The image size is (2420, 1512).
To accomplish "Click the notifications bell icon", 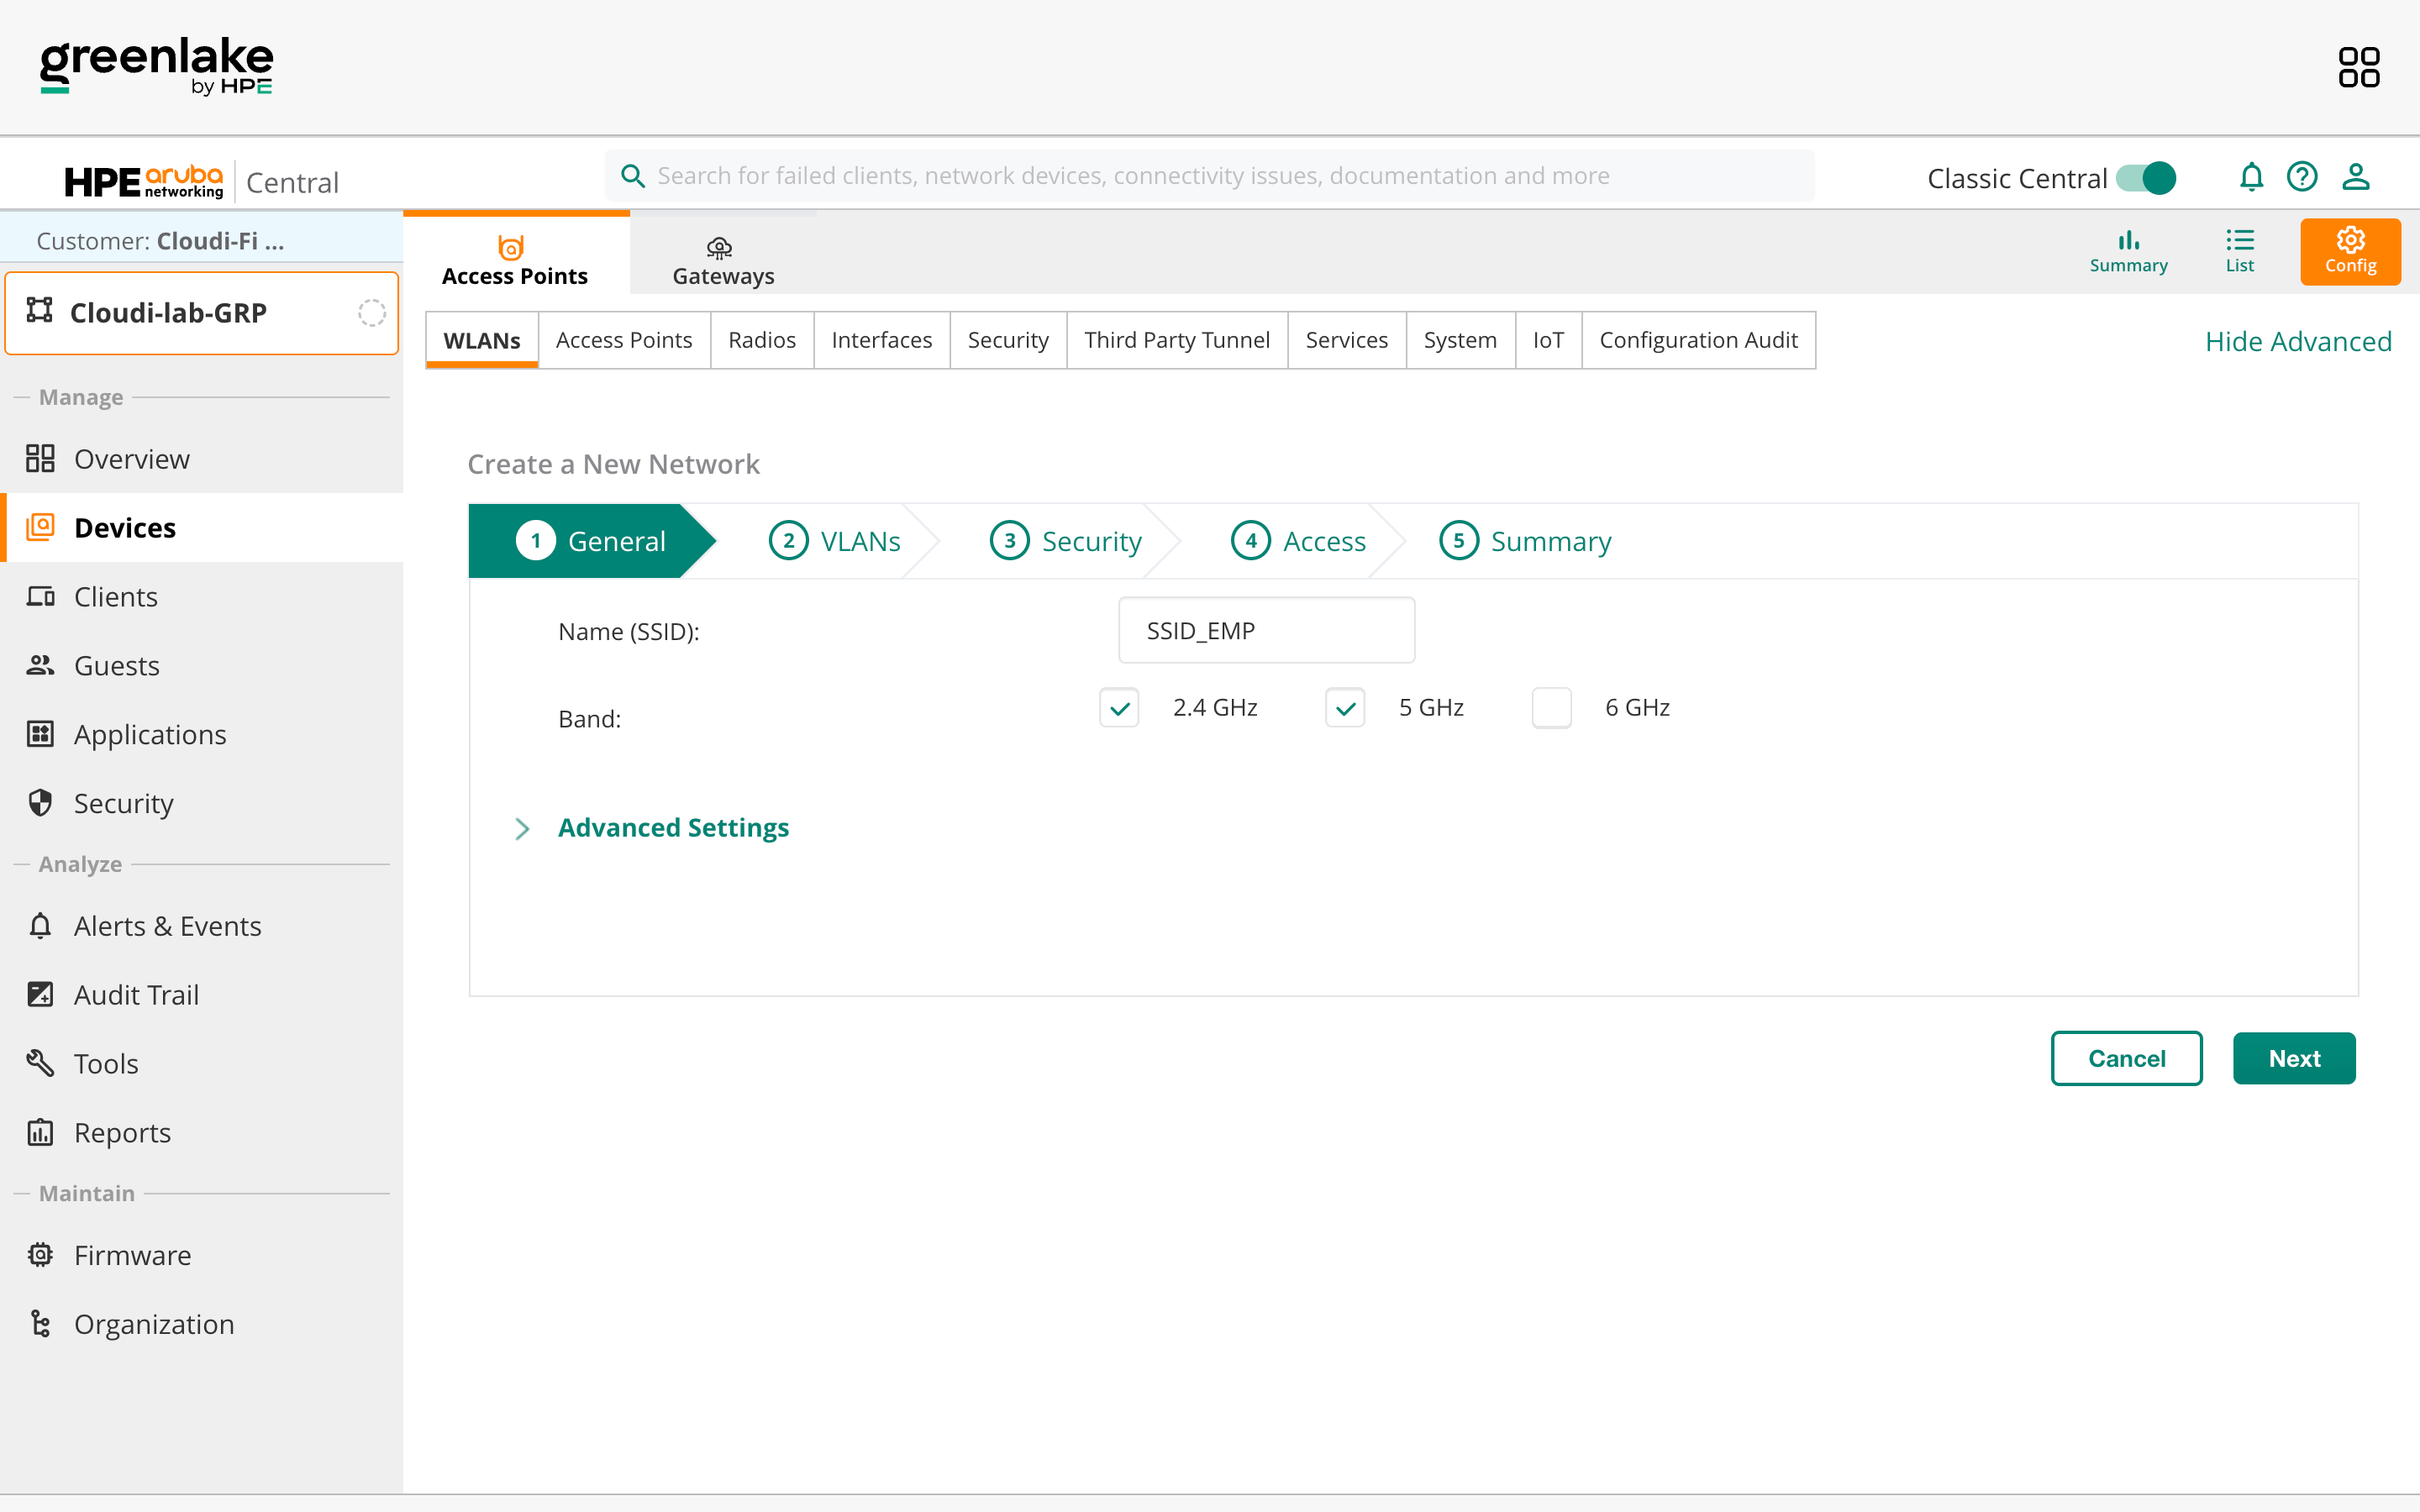I will point(2251,177).
